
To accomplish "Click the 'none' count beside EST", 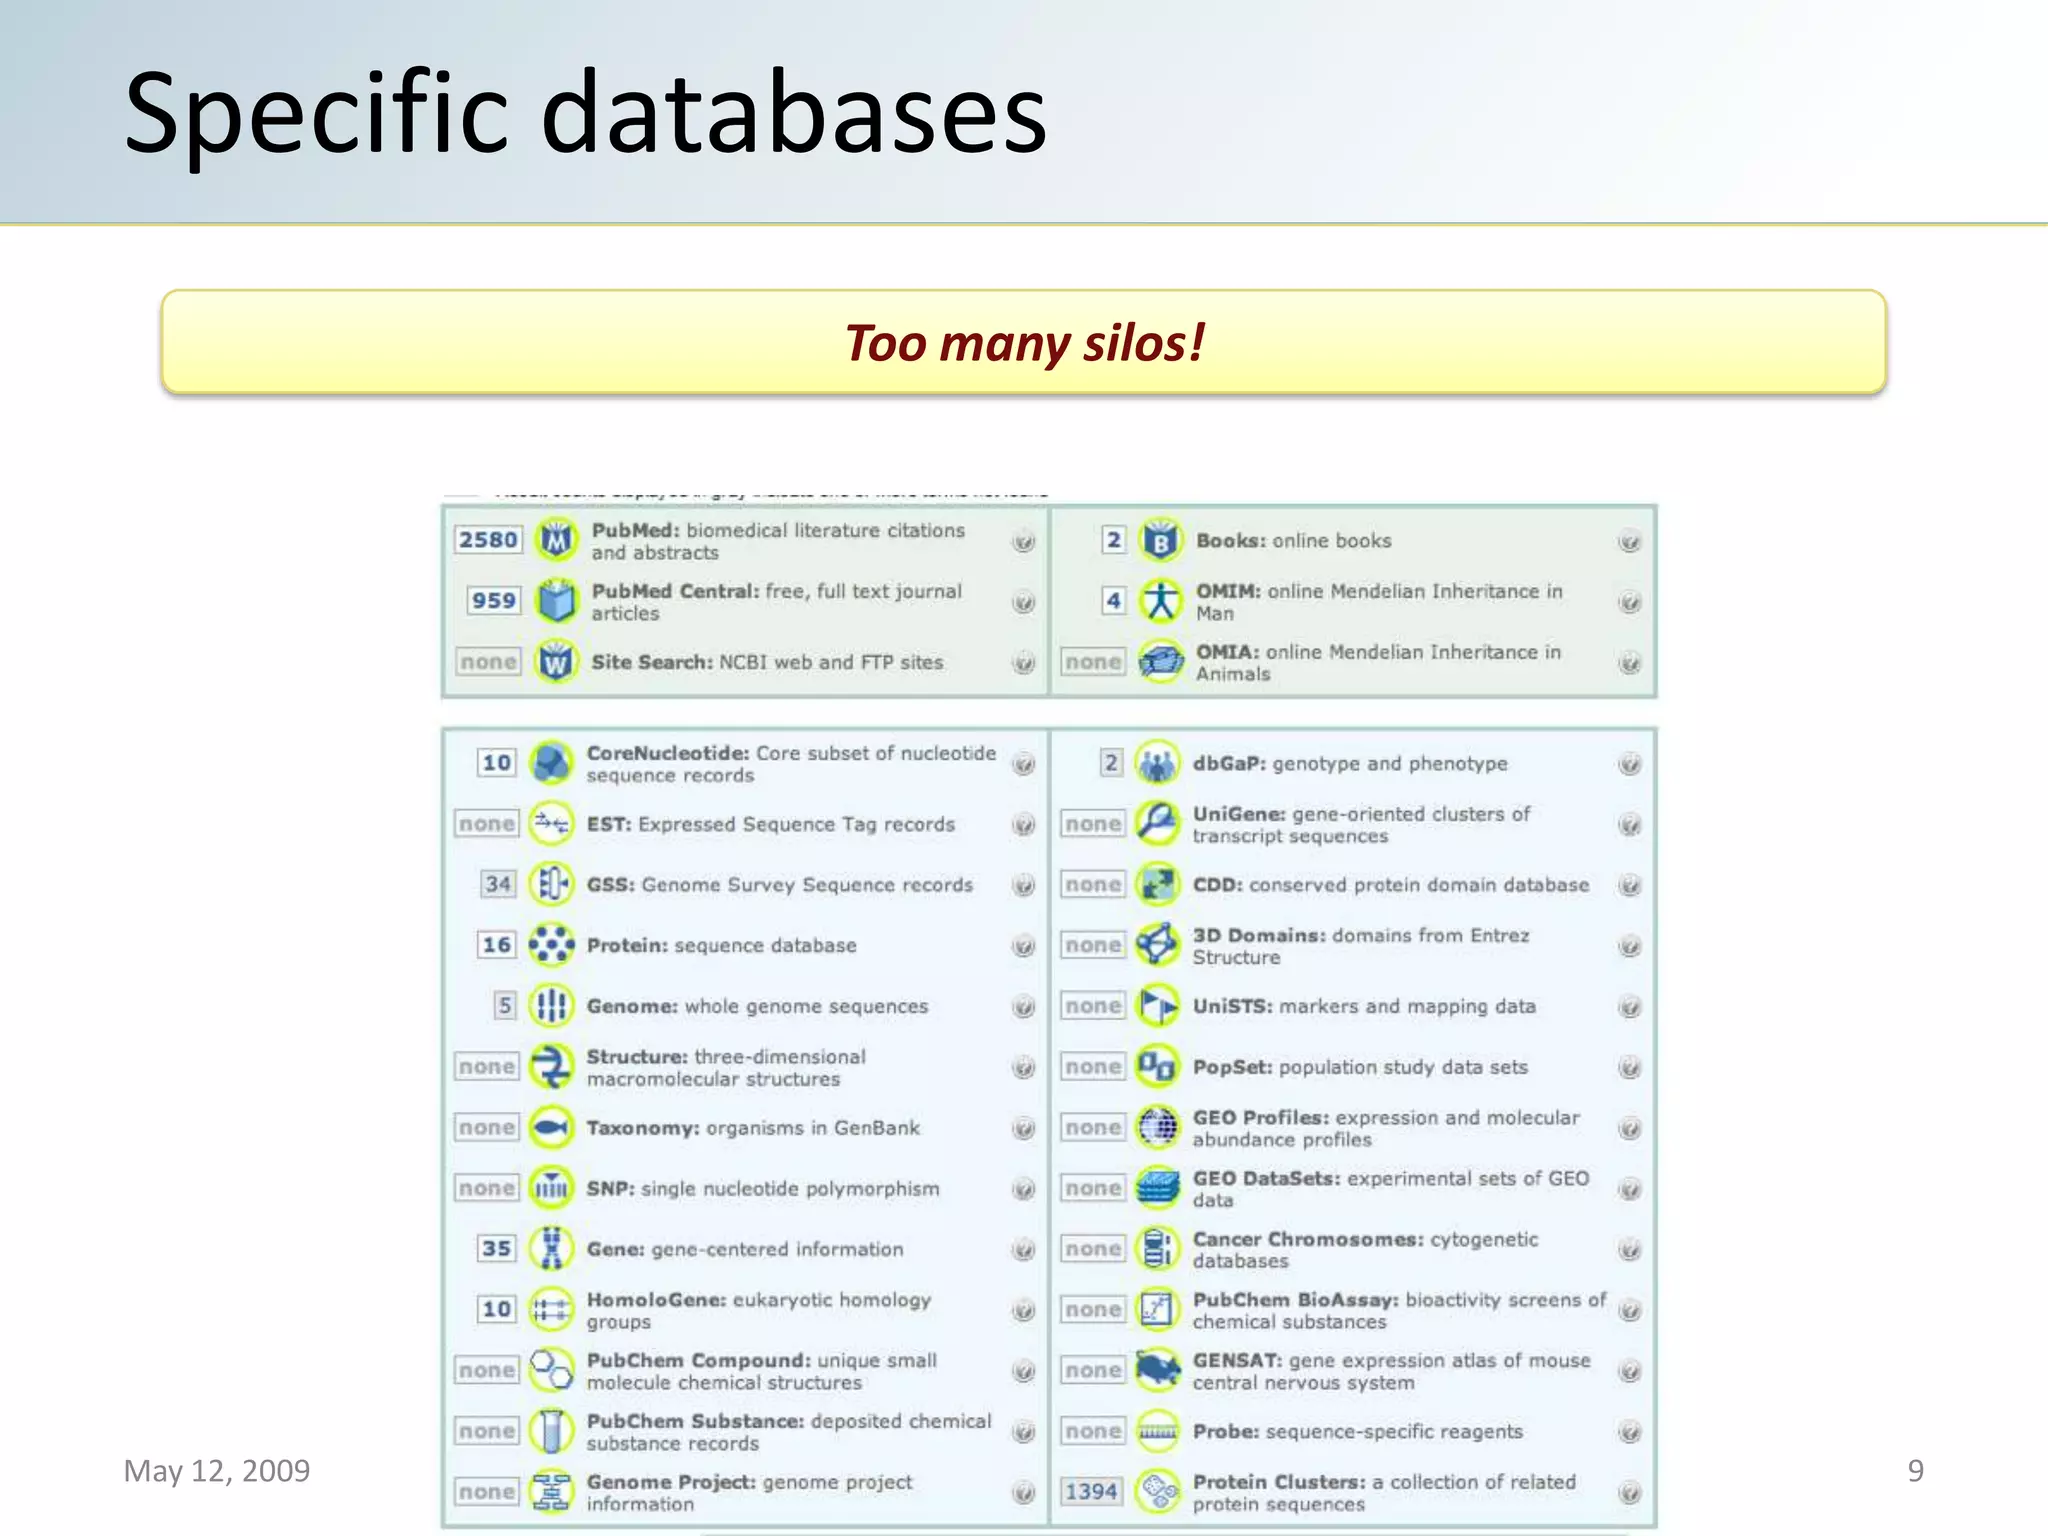I will tap(487, 824).
